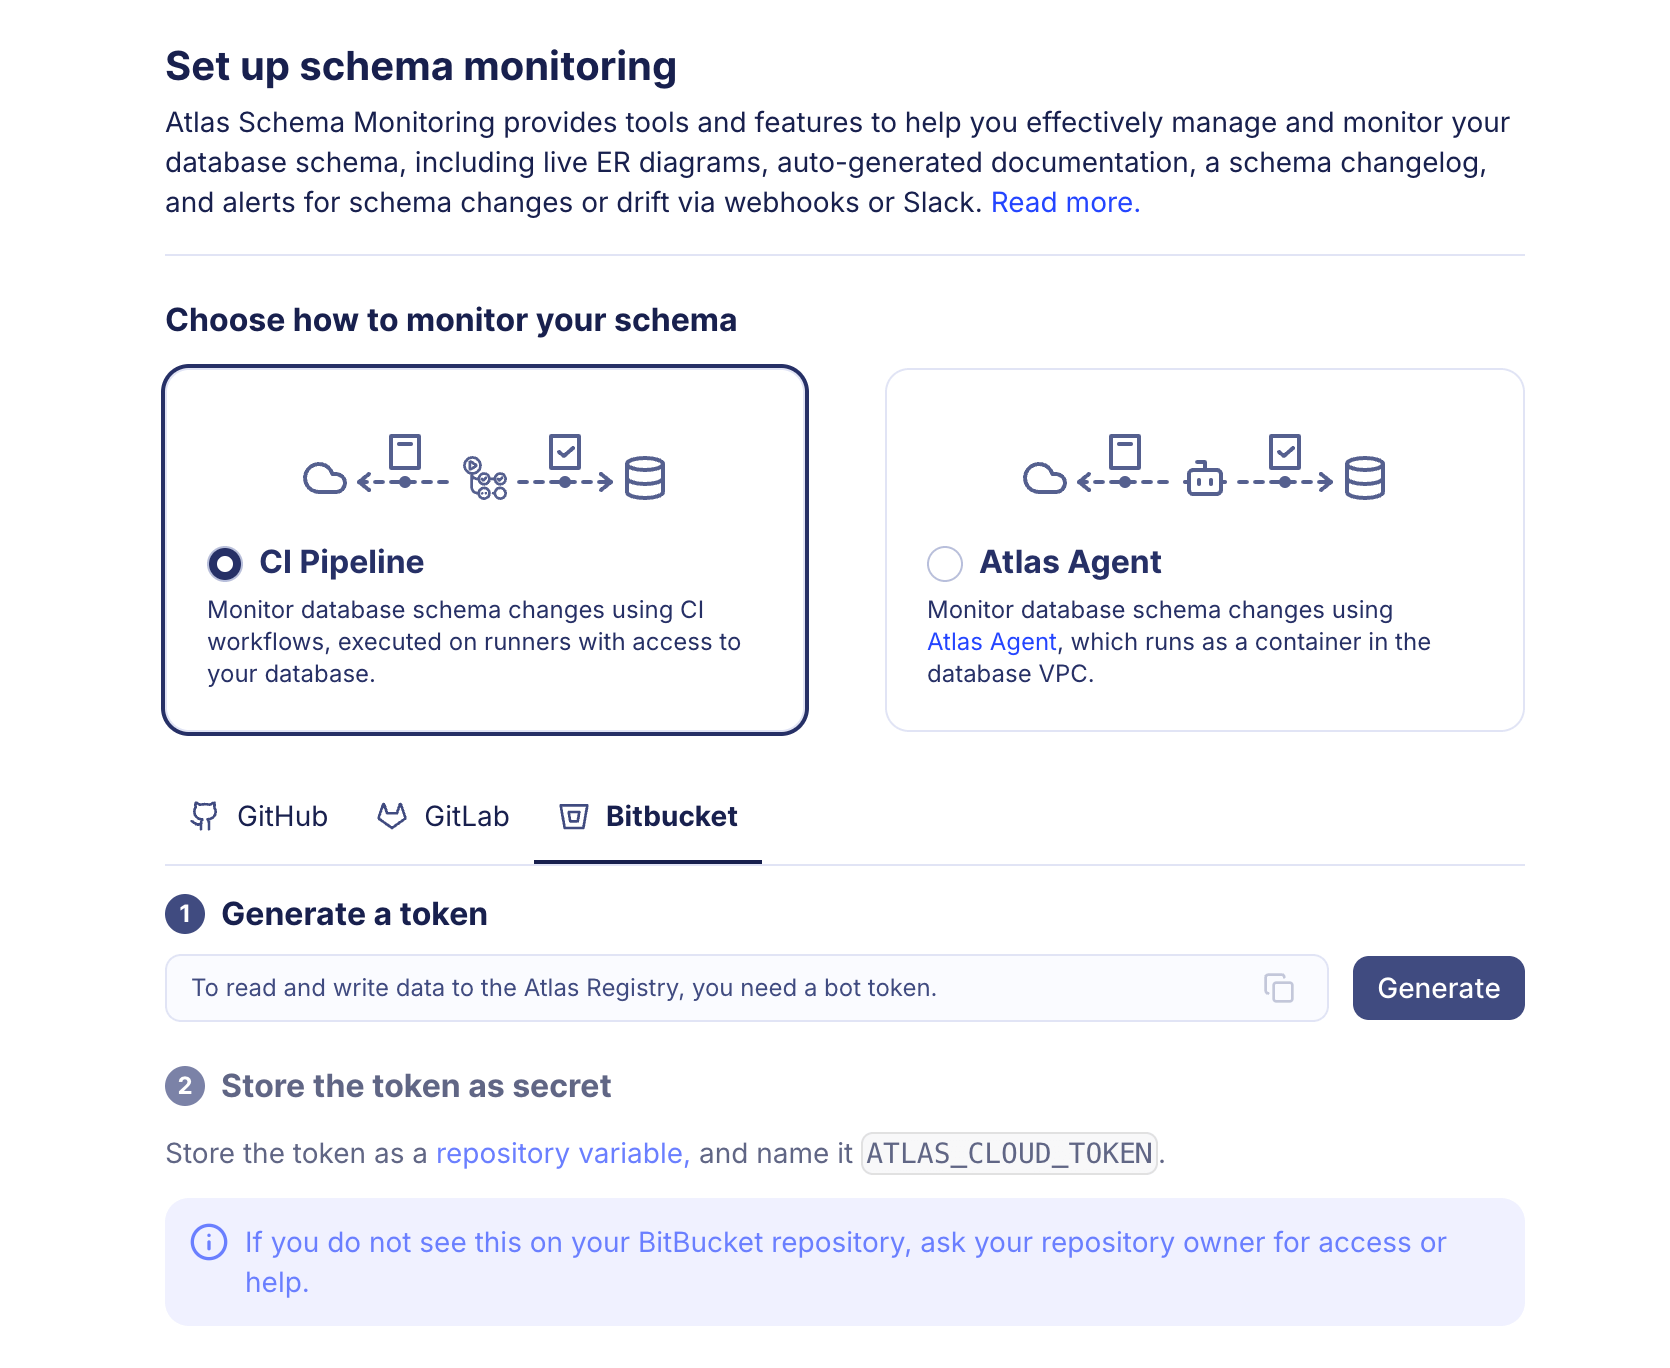Viewport: 1670px width, 1368px height.
Task: Open the Read more link
Action: click(x=1063, y=202)
